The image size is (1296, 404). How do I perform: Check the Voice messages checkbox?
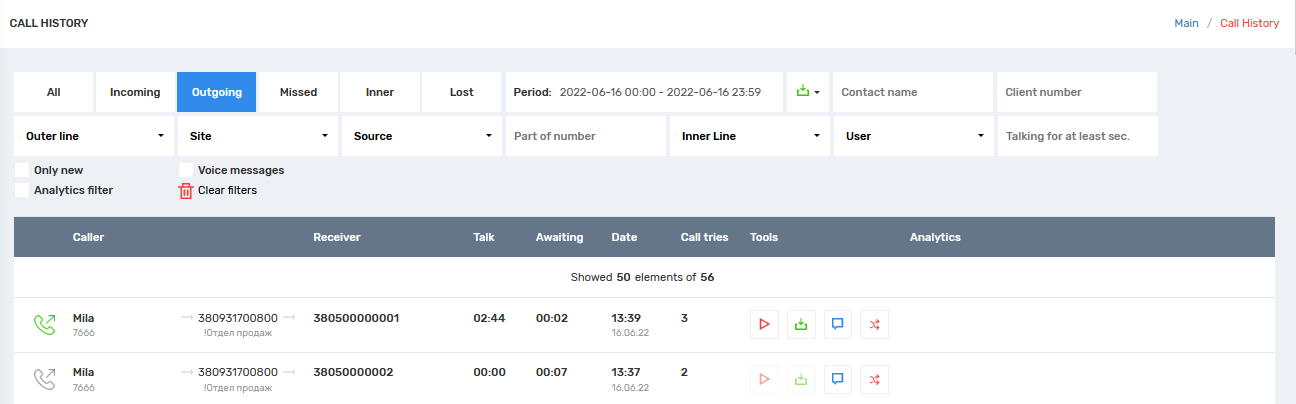tap(186, 170)
